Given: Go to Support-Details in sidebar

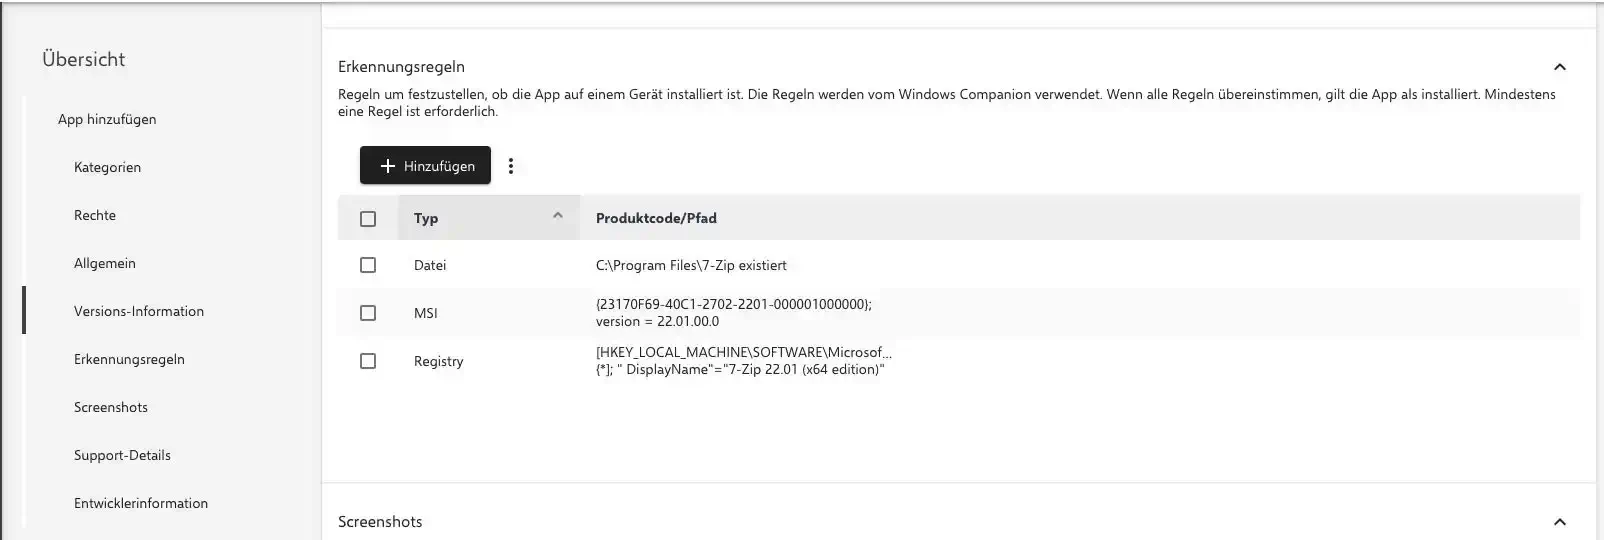Looking at the screenshot, I should pyautogui.click(x=122, y=455).
